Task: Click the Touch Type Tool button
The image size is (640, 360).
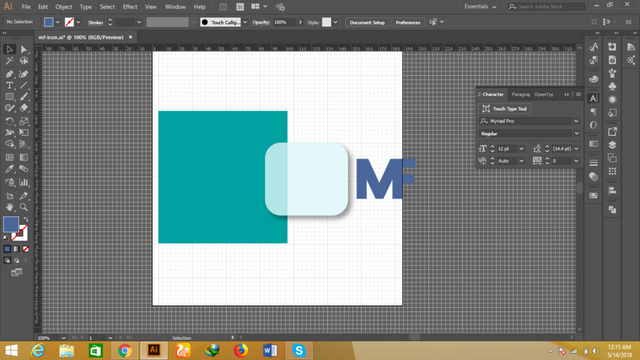Action: [505, 109]
